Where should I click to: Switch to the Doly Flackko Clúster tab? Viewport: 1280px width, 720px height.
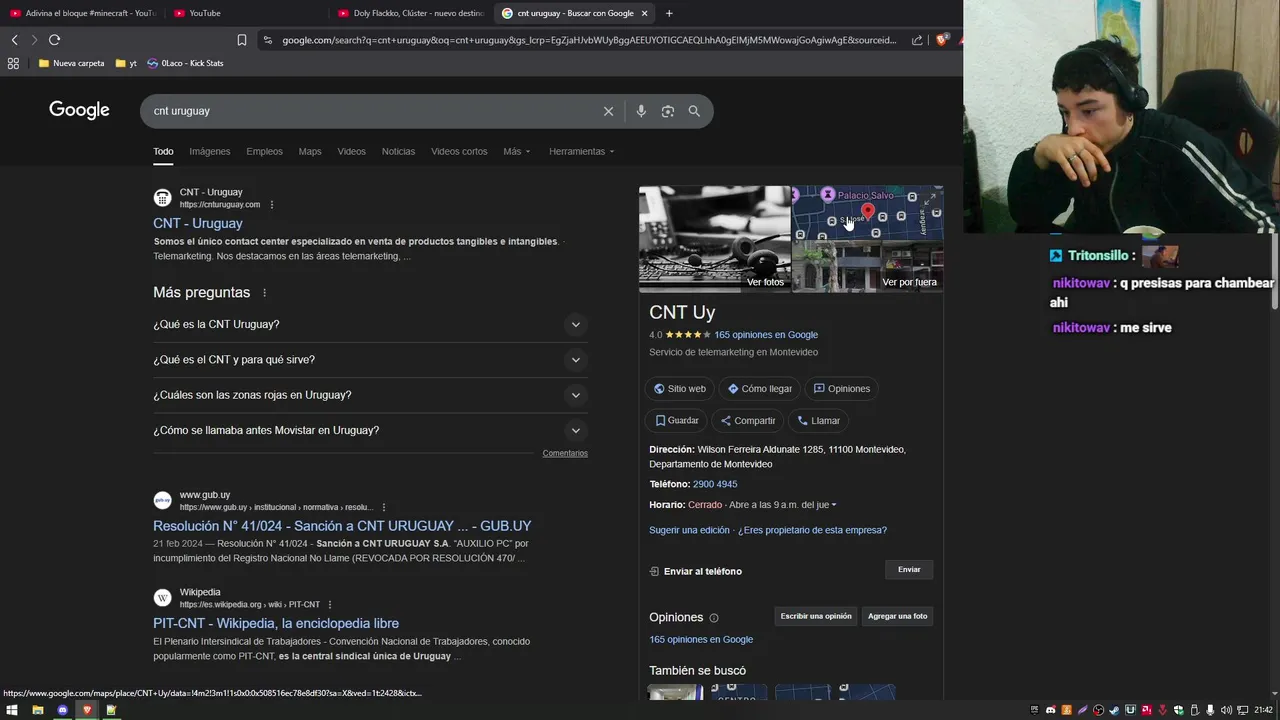[x=410, y=13]
